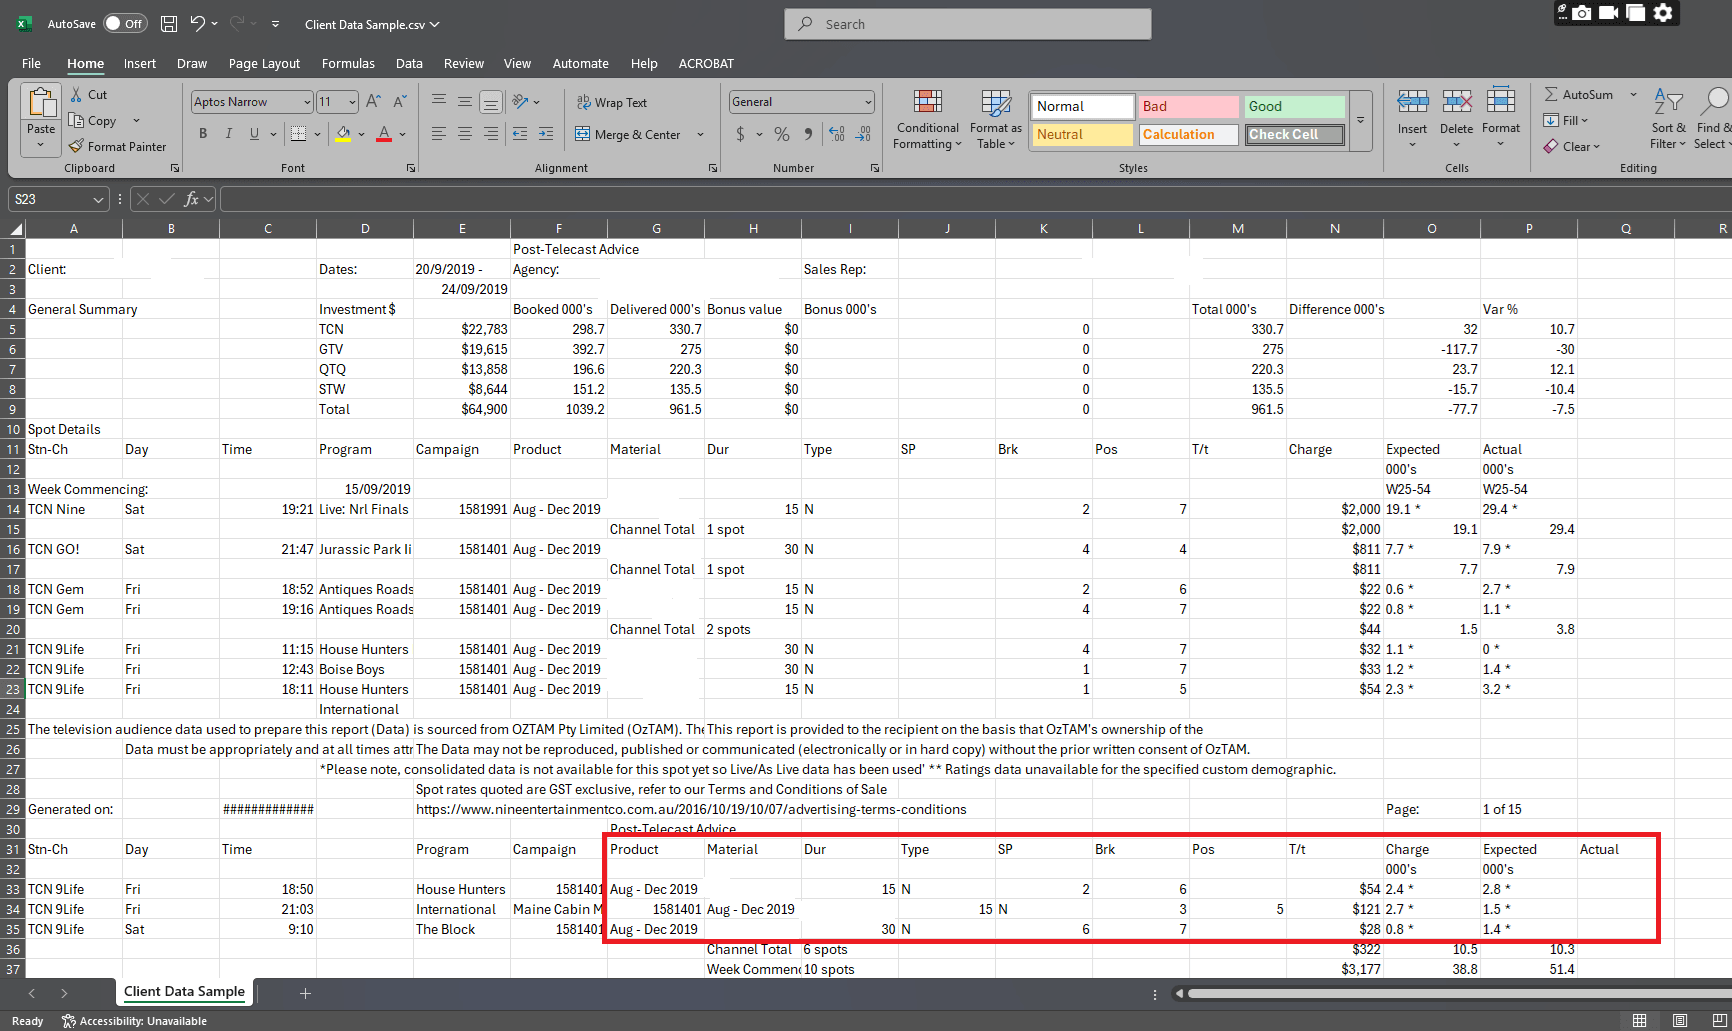Click Decrease Indent icon

(520, 133)
